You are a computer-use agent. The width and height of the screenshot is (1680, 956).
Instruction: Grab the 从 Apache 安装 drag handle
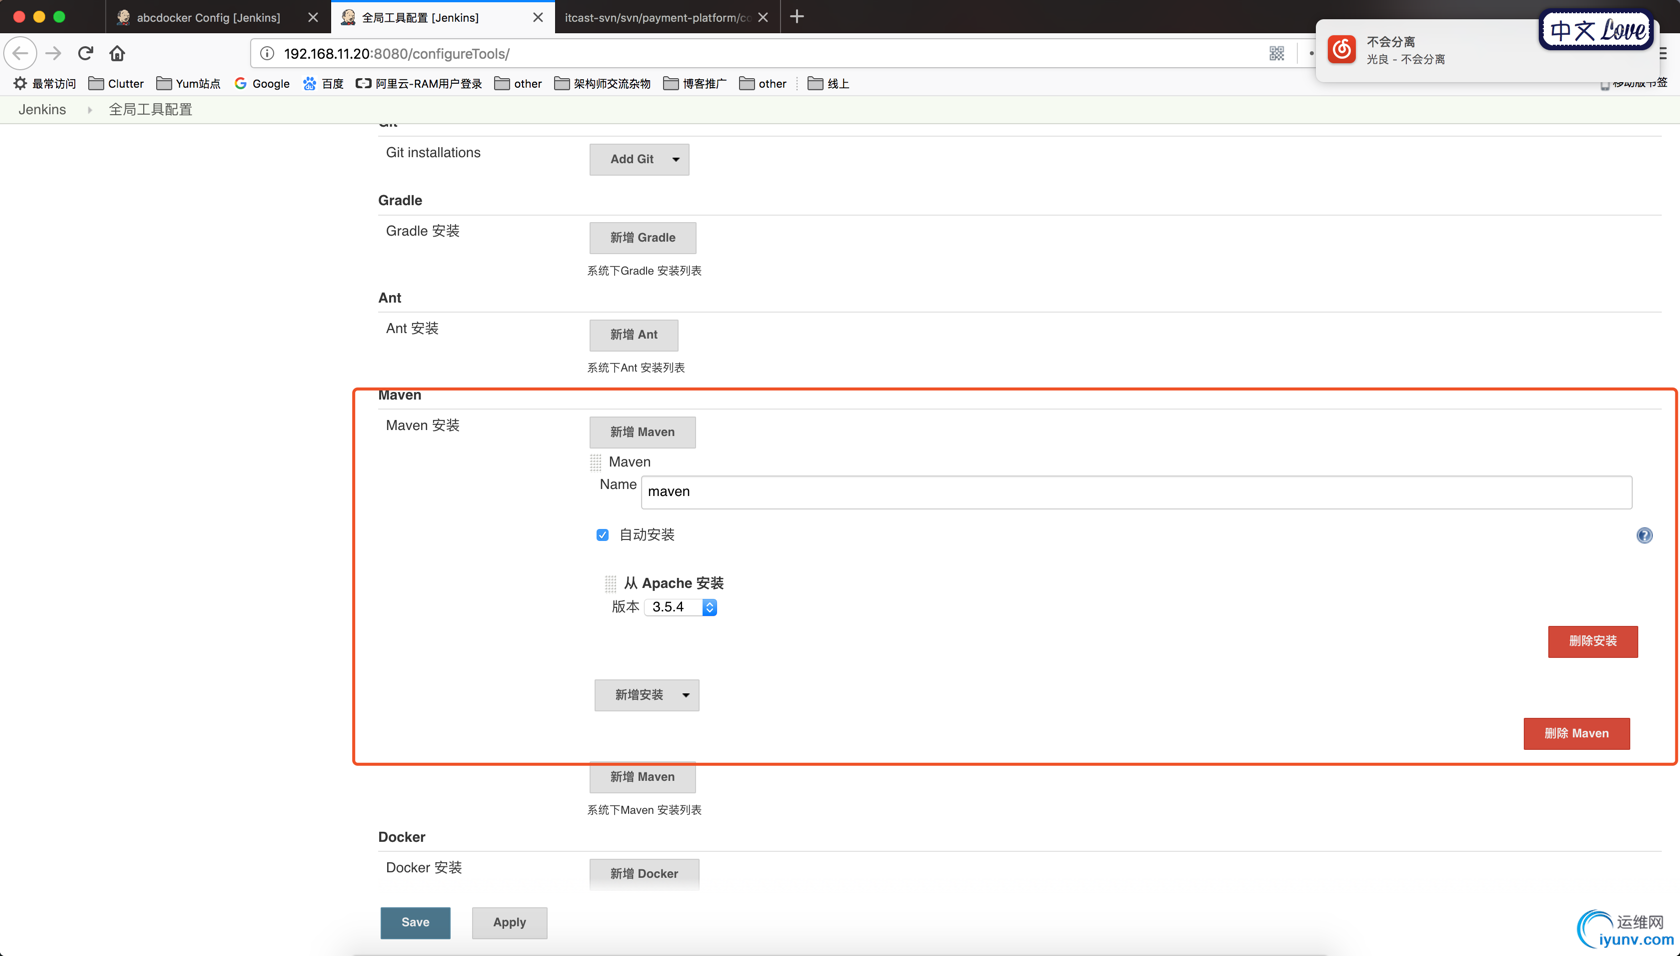pos(611,583)
